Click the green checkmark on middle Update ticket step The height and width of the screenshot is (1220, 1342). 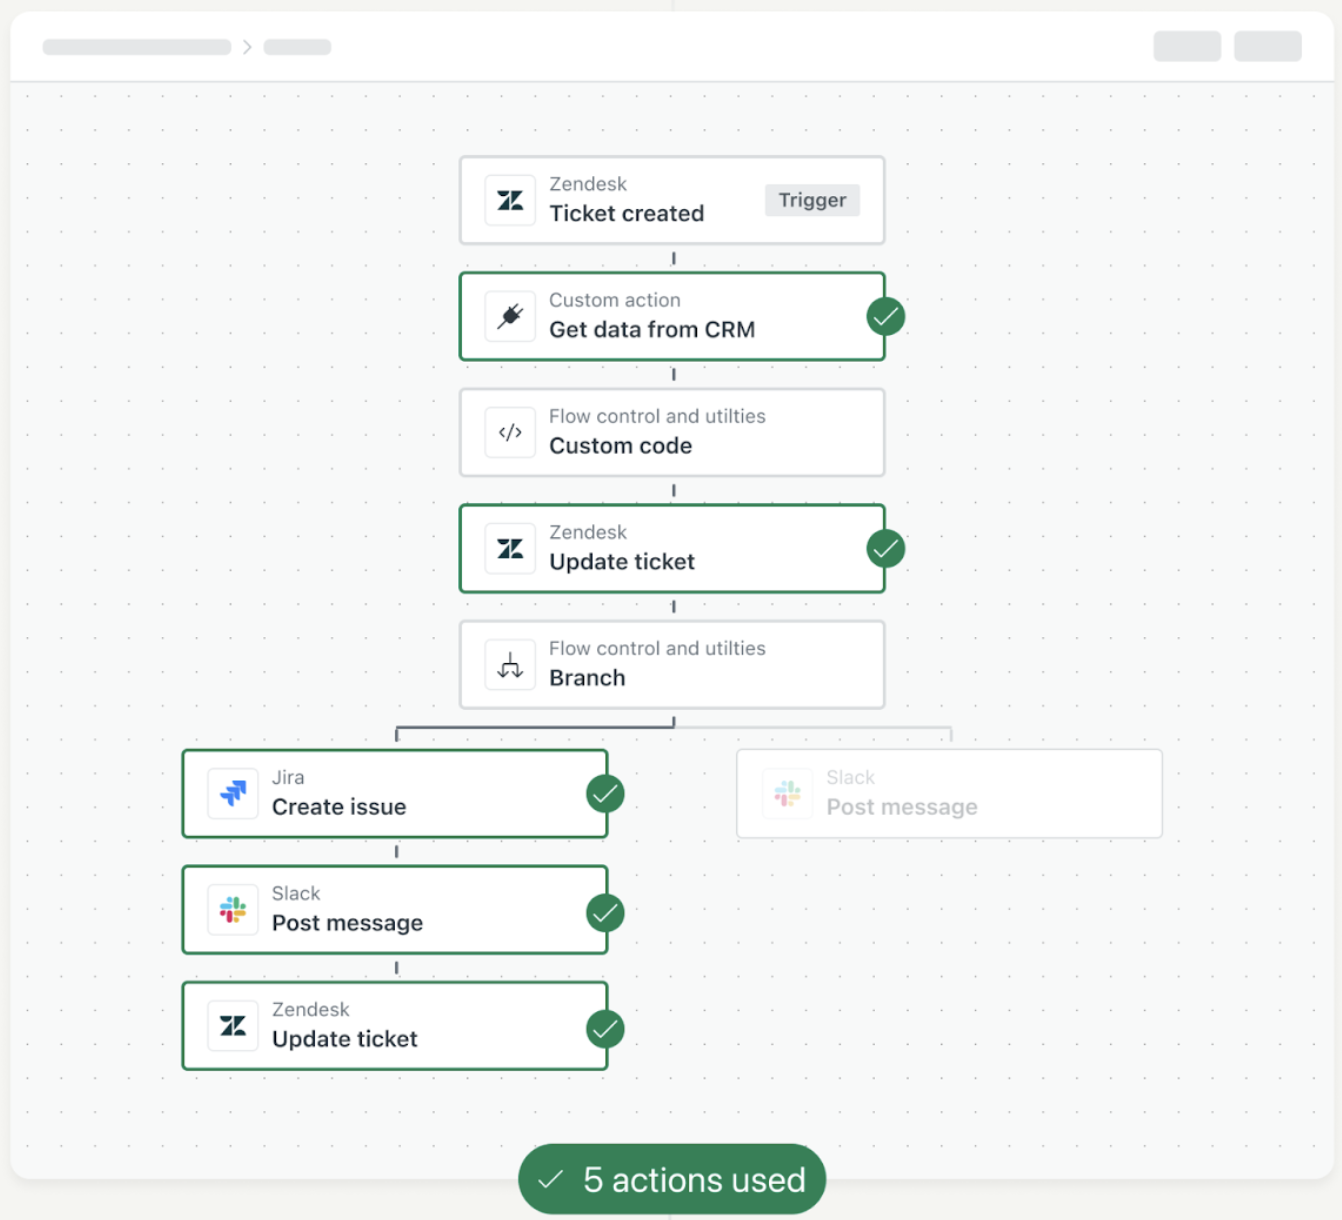885,549
